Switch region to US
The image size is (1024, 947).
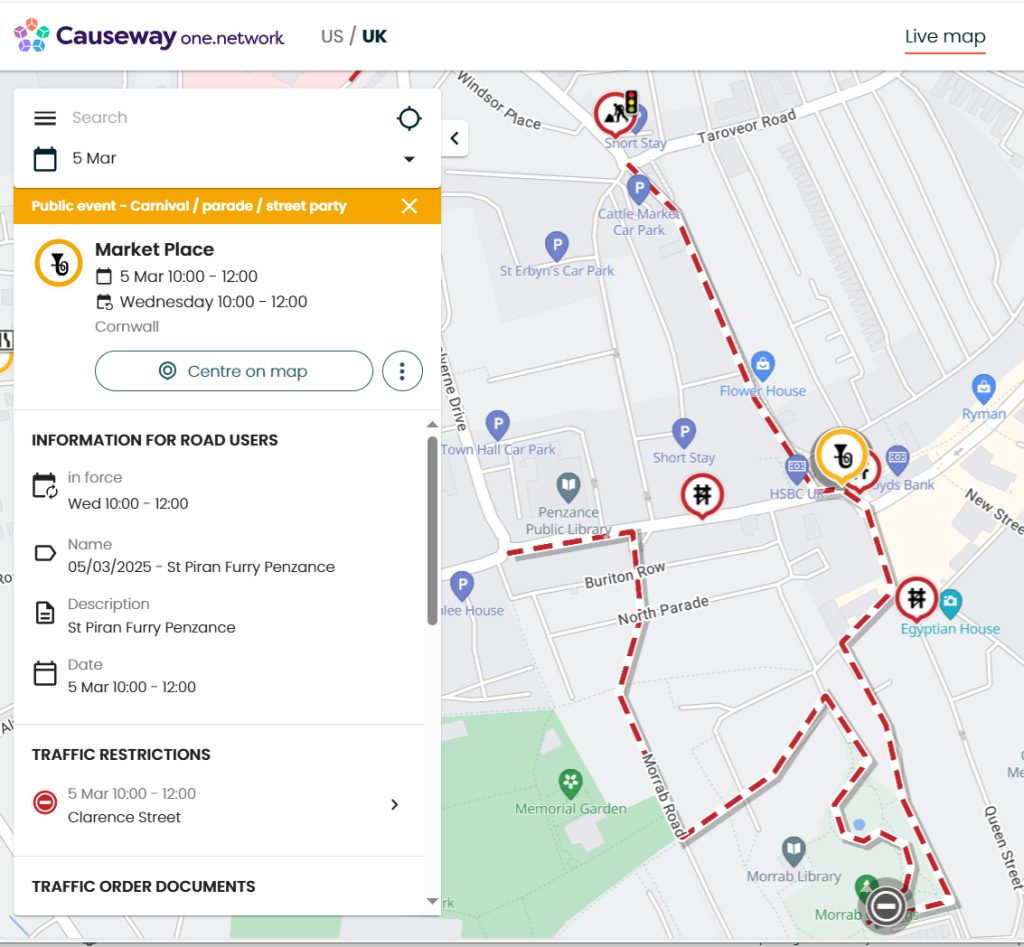click(x=331, y=37)
